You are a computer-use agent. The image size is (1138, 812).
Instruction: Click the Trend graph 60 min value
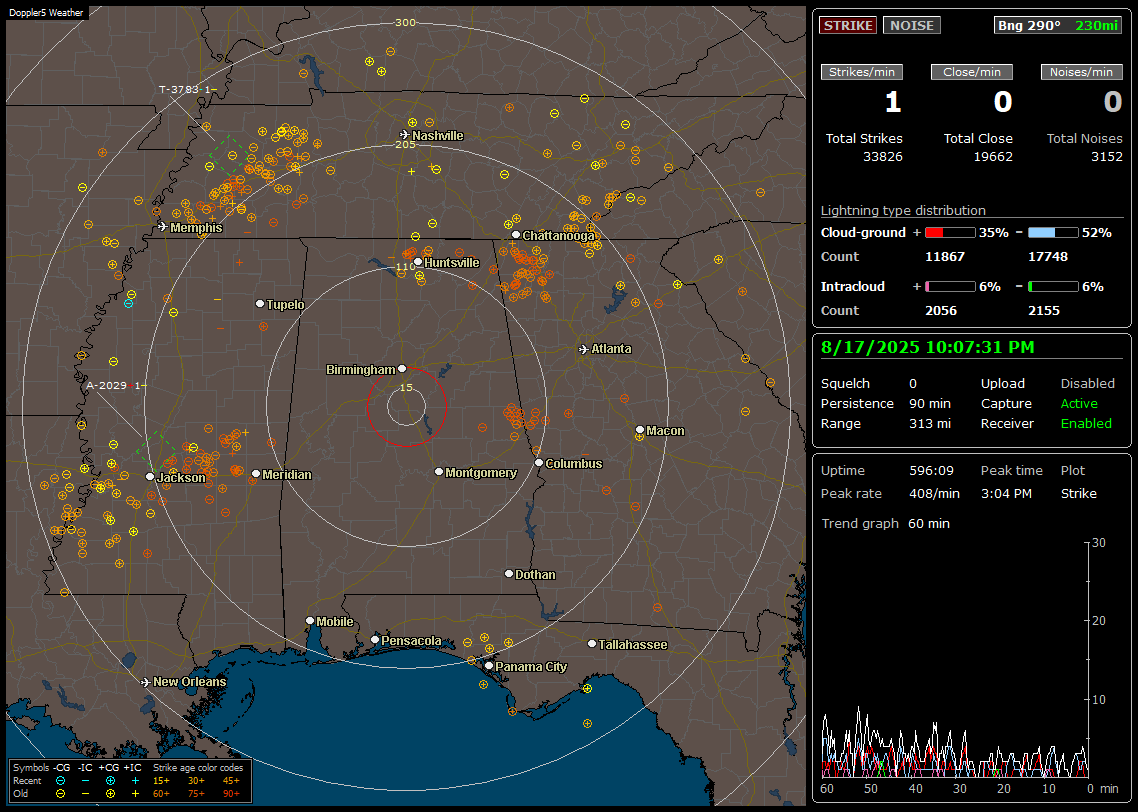pos(928,524)
